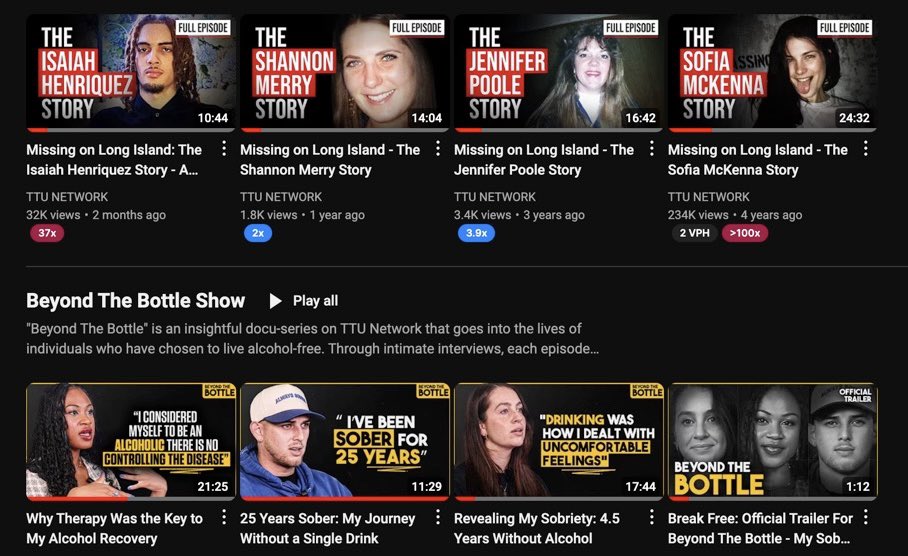Click the 17:44 duration label on sobriety video
The width and height of the screenshot is (908, 556).
point(640,486)
